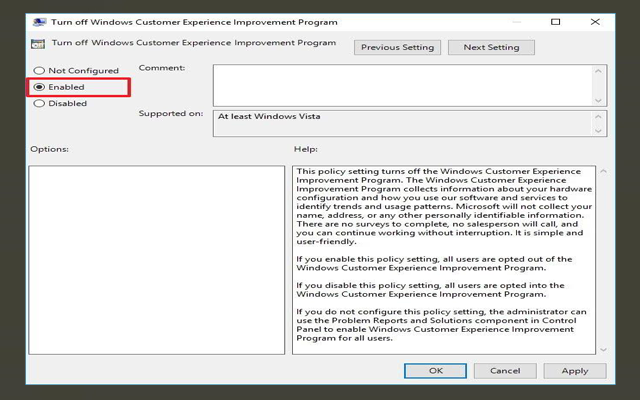Click the setting icon beside the policy heading

click(x=38, y=44)
